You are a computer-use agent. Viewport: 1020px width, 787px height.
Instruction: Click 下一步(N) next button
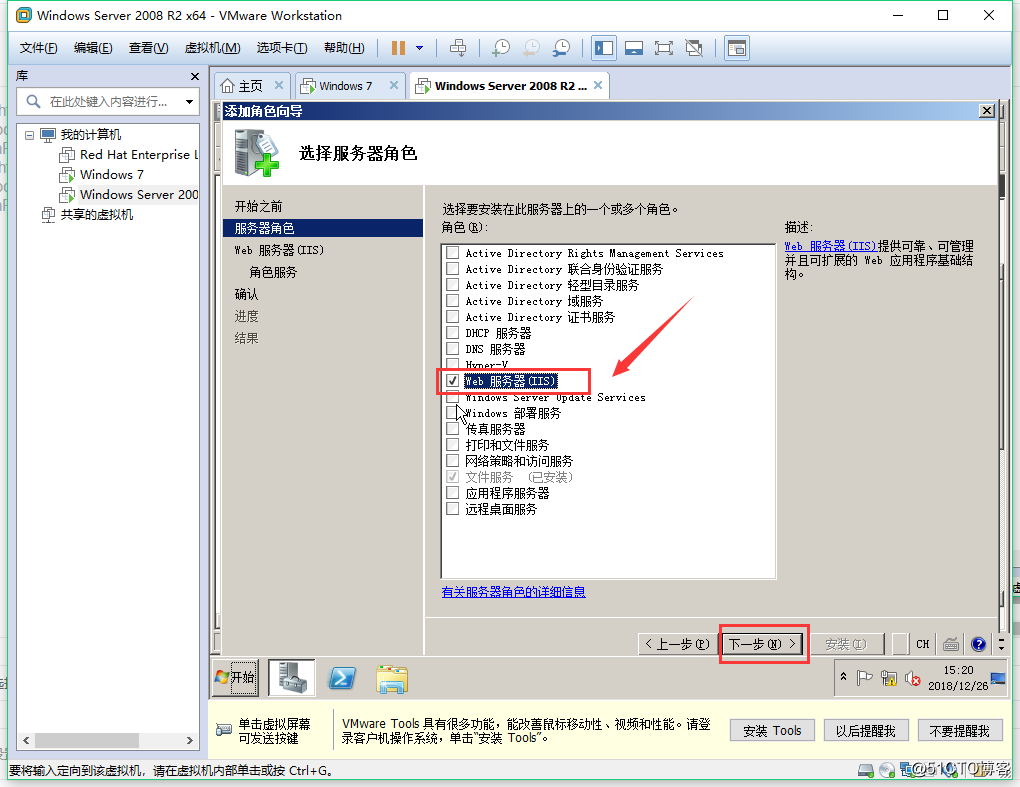762,644
